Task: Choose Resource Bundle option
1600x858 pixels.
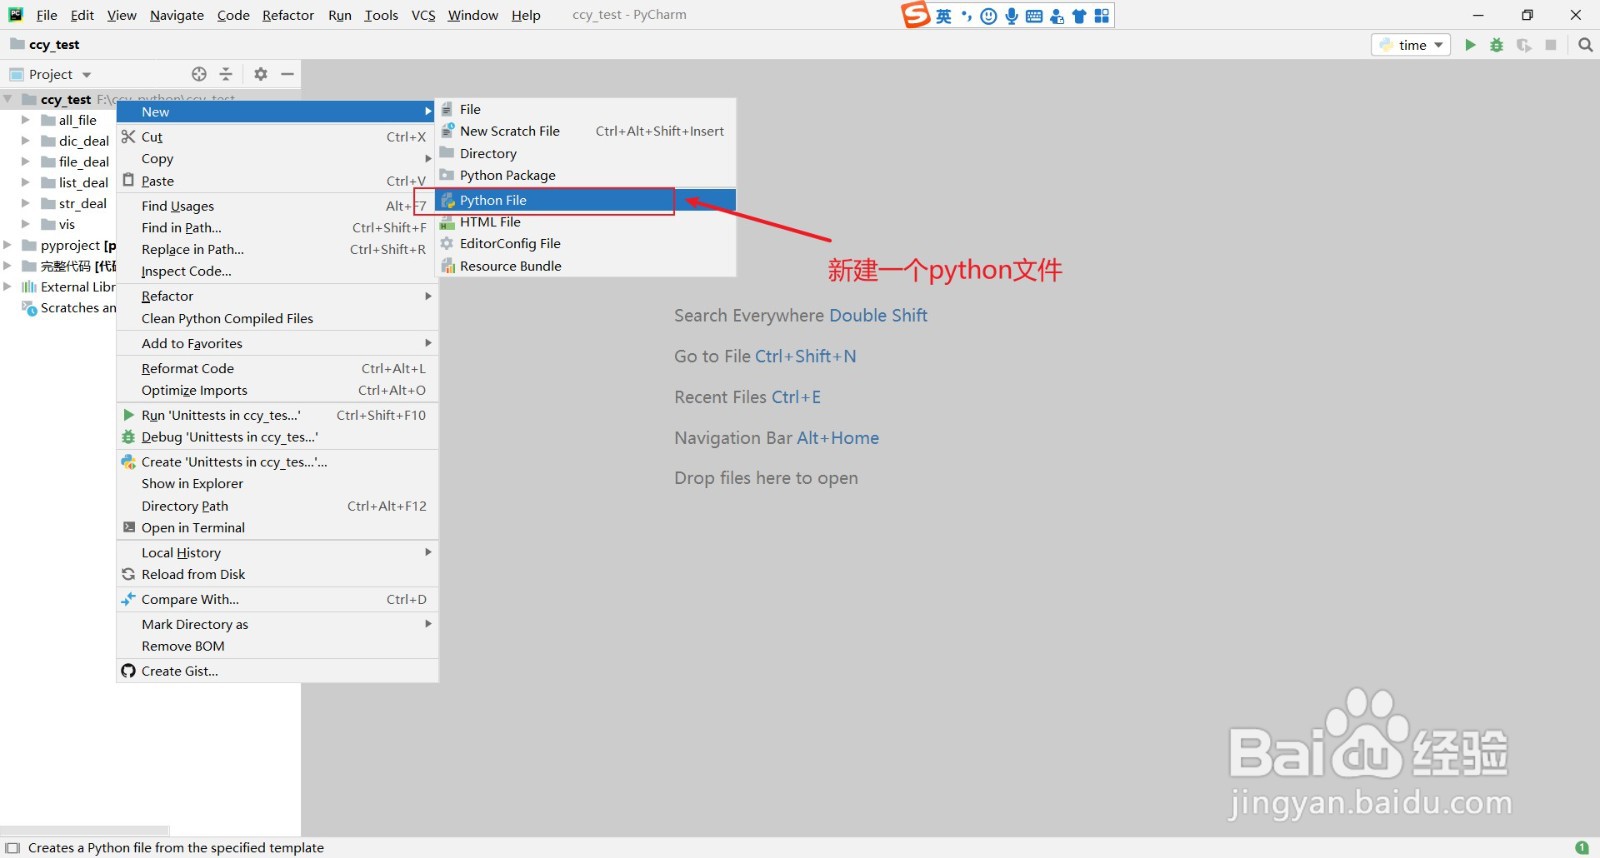Action: pyautogui.click(x=586, y=266)
